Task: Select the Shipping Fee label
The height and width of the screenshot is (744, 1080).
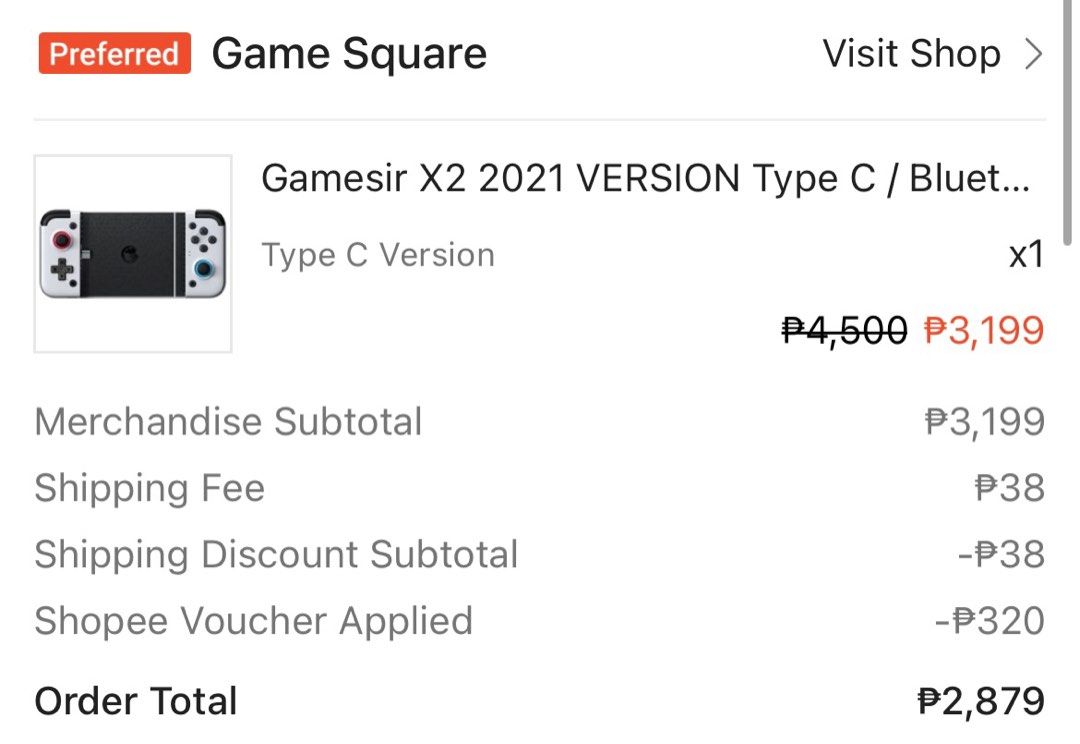Action: click(149, 488)
